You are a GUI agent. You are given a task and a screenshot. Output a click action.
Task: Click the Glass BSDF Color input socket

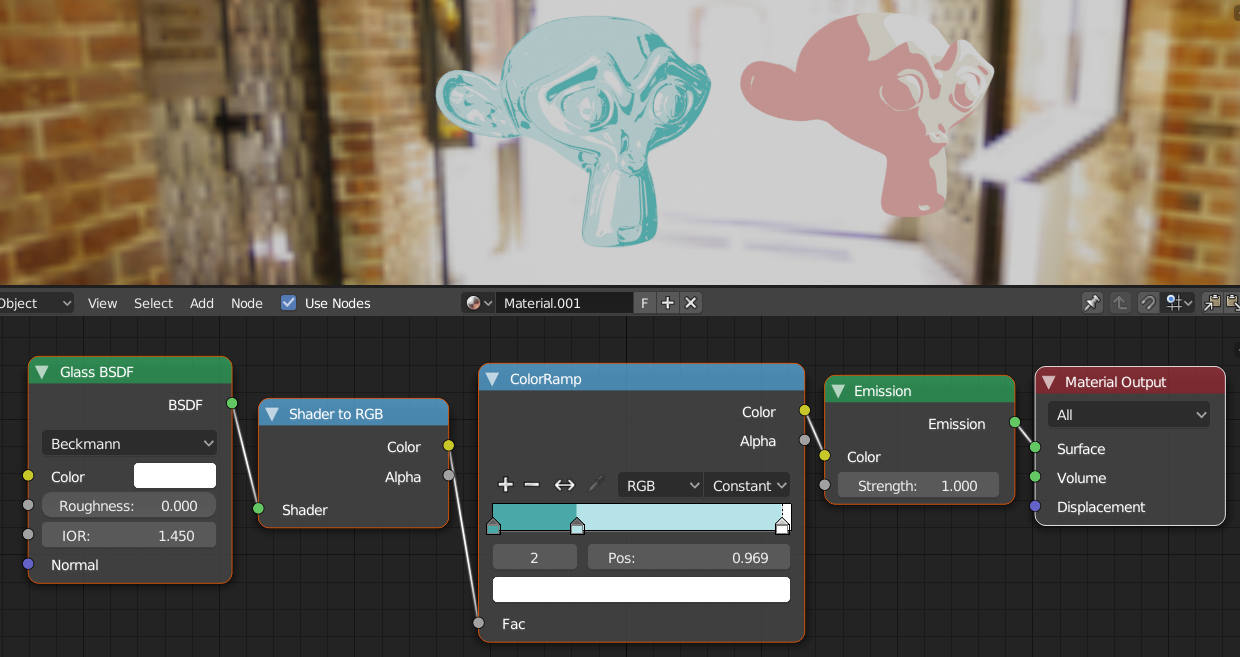tap(28, 476)
